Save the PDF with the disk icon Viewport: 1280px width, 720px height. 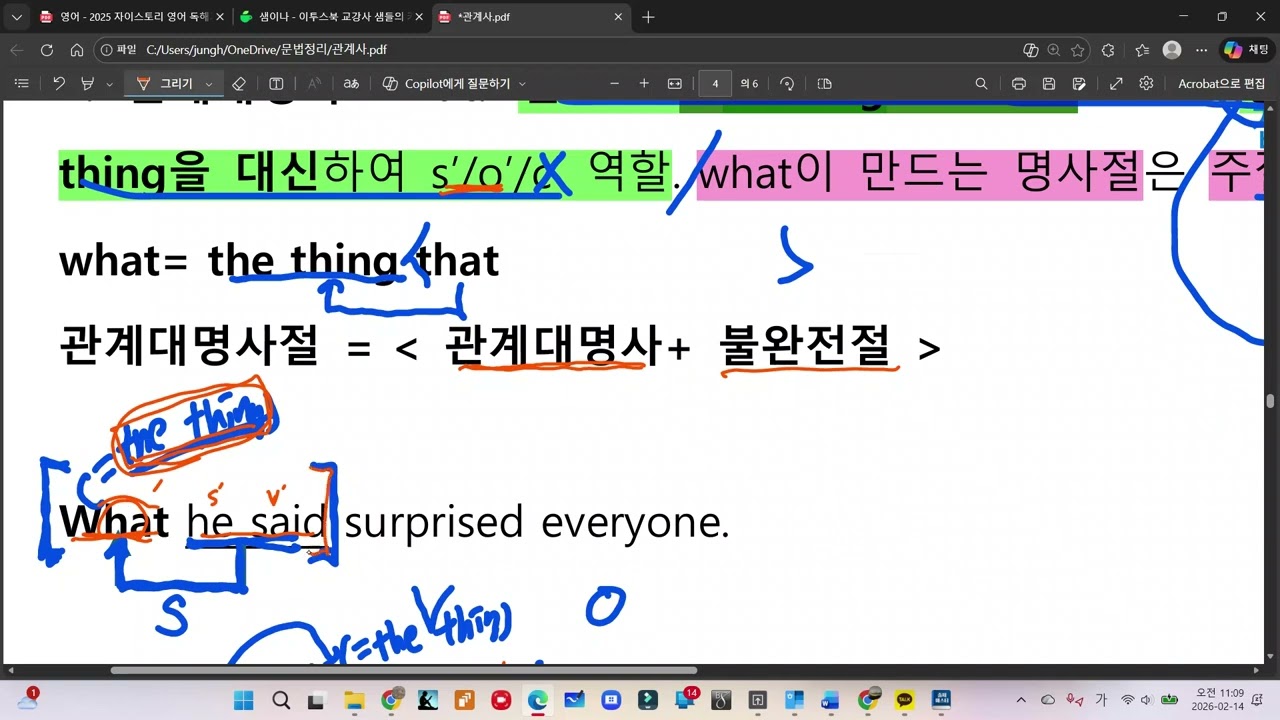coord(1049,84)
